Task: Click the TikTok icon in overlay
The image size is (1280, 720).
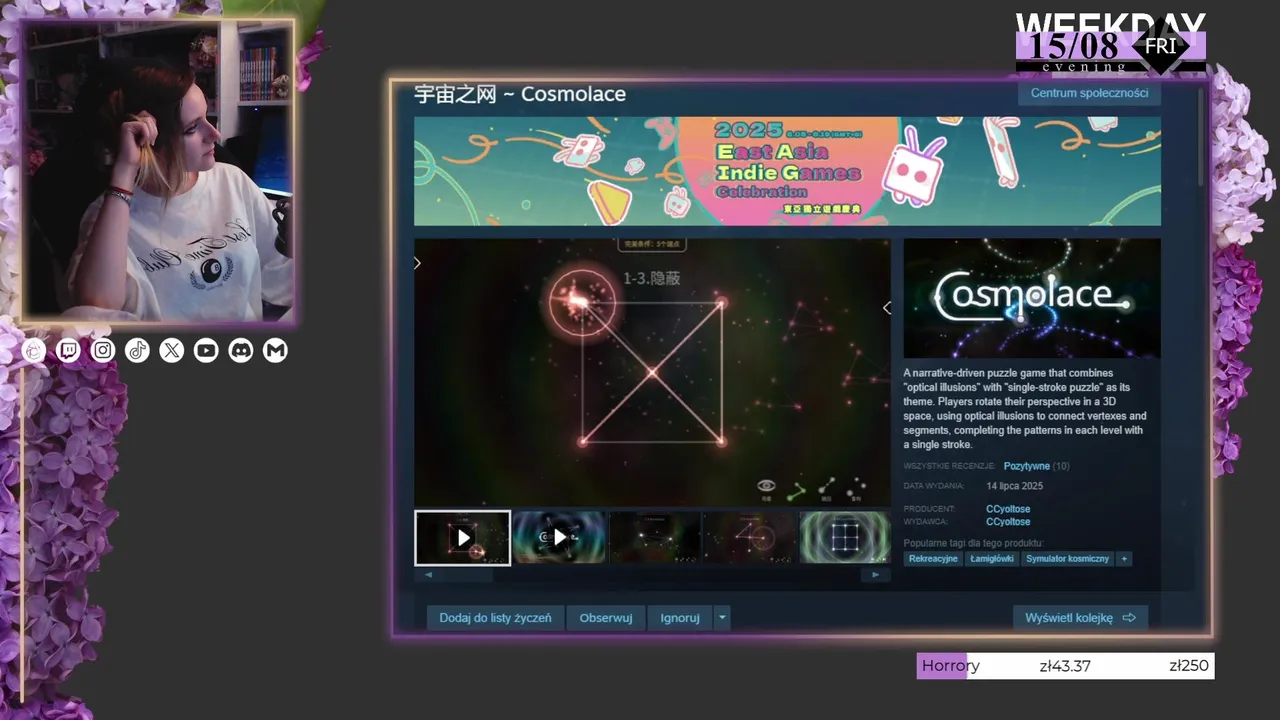Action: pos(137,350)
